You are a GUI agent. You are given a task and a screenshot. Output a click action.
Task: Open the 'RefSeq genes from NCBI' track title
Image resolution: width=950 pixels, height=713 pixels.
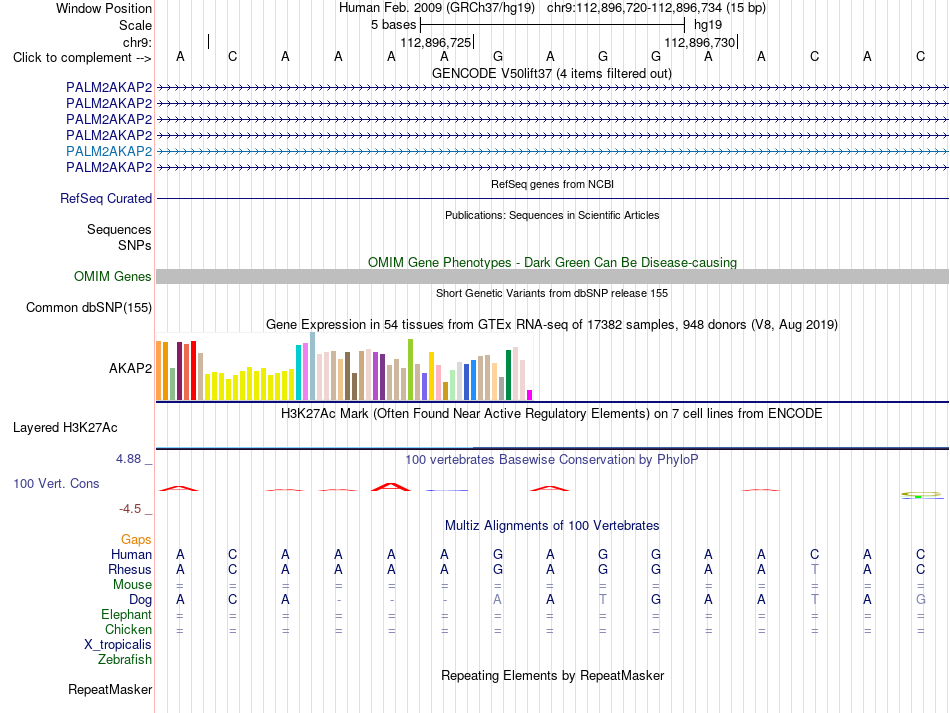coord(552,184)
